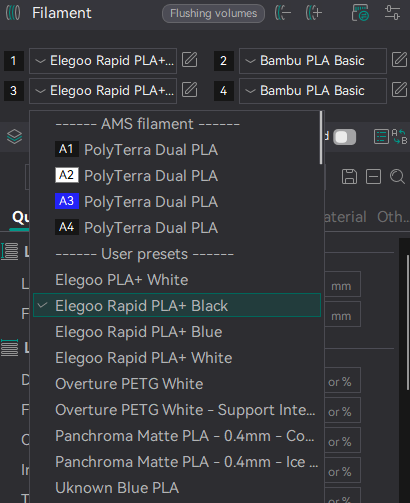The height and width of the screenshot is (503, 410).
Task: Edit filament 2 preset
Action: pyautogui.click(x=399, y=60)
